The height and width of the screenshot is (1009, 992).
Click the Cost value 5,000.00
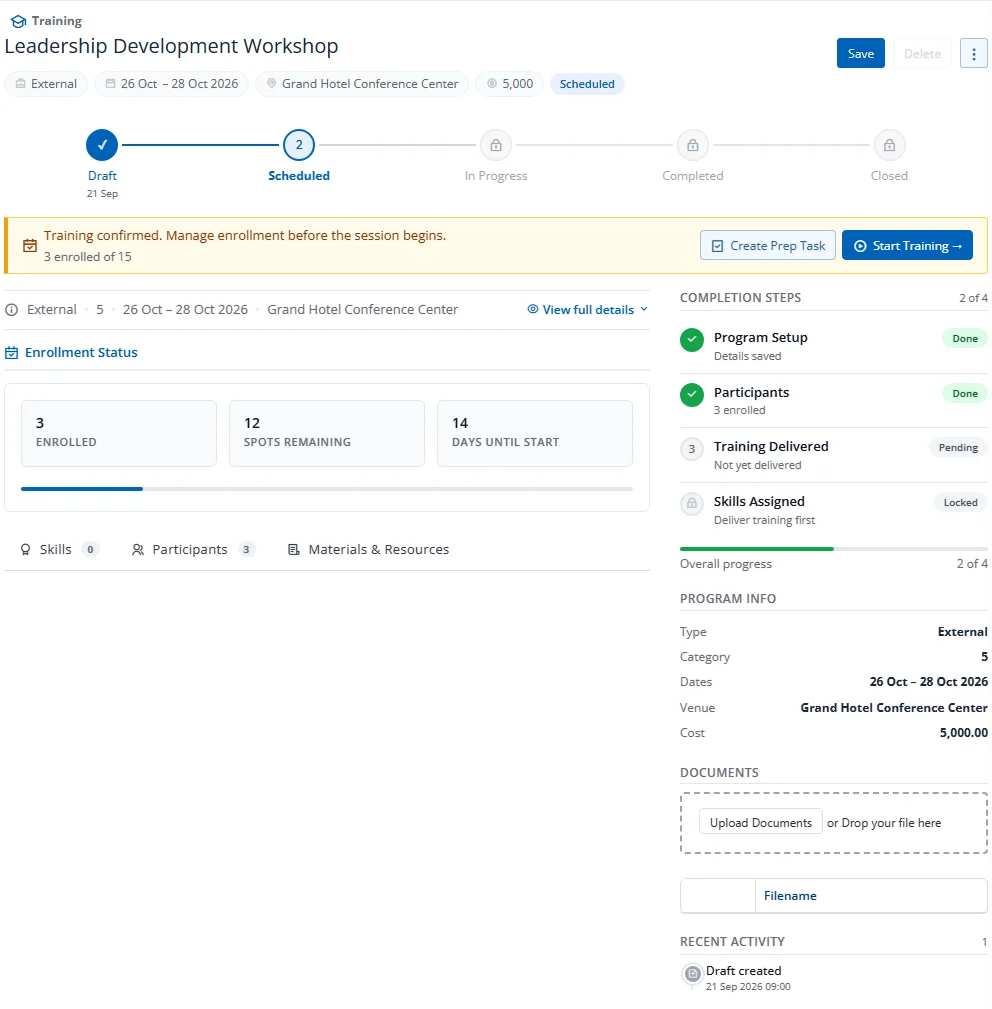click(x=963, y=732)
